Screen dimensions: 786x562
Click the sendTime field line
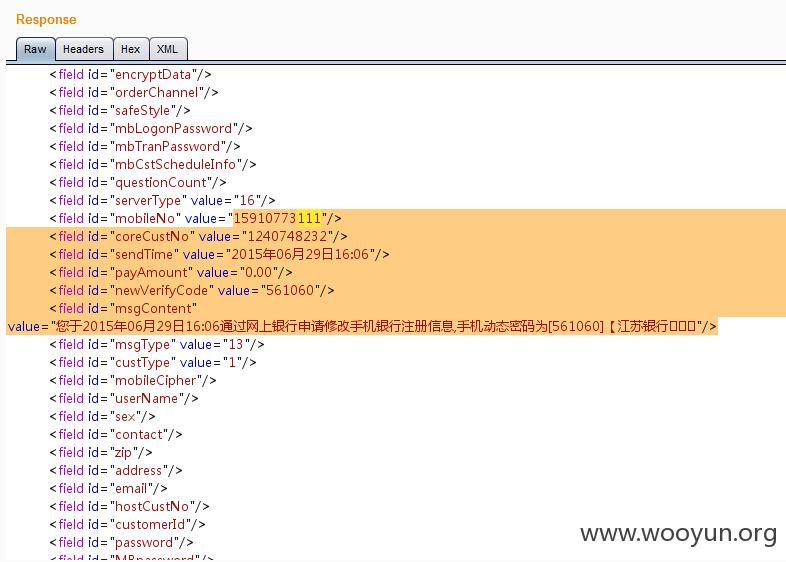pyautogui.click(x=219, y=255)
